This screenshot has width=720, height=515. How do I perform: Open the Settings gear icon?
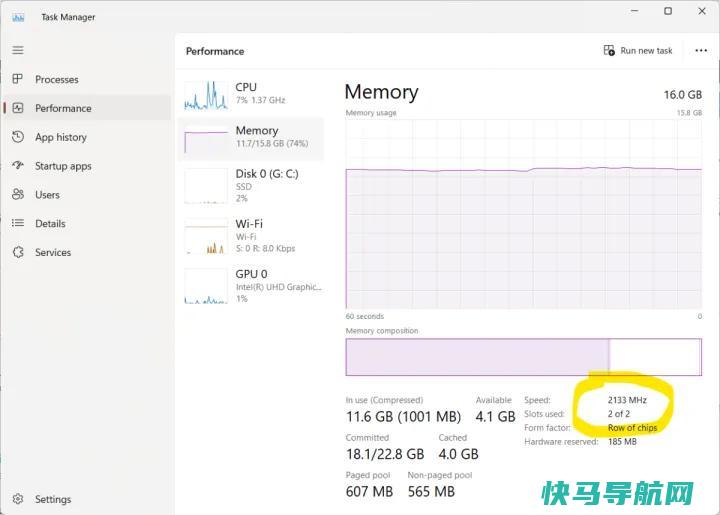(x=18, y=499)
